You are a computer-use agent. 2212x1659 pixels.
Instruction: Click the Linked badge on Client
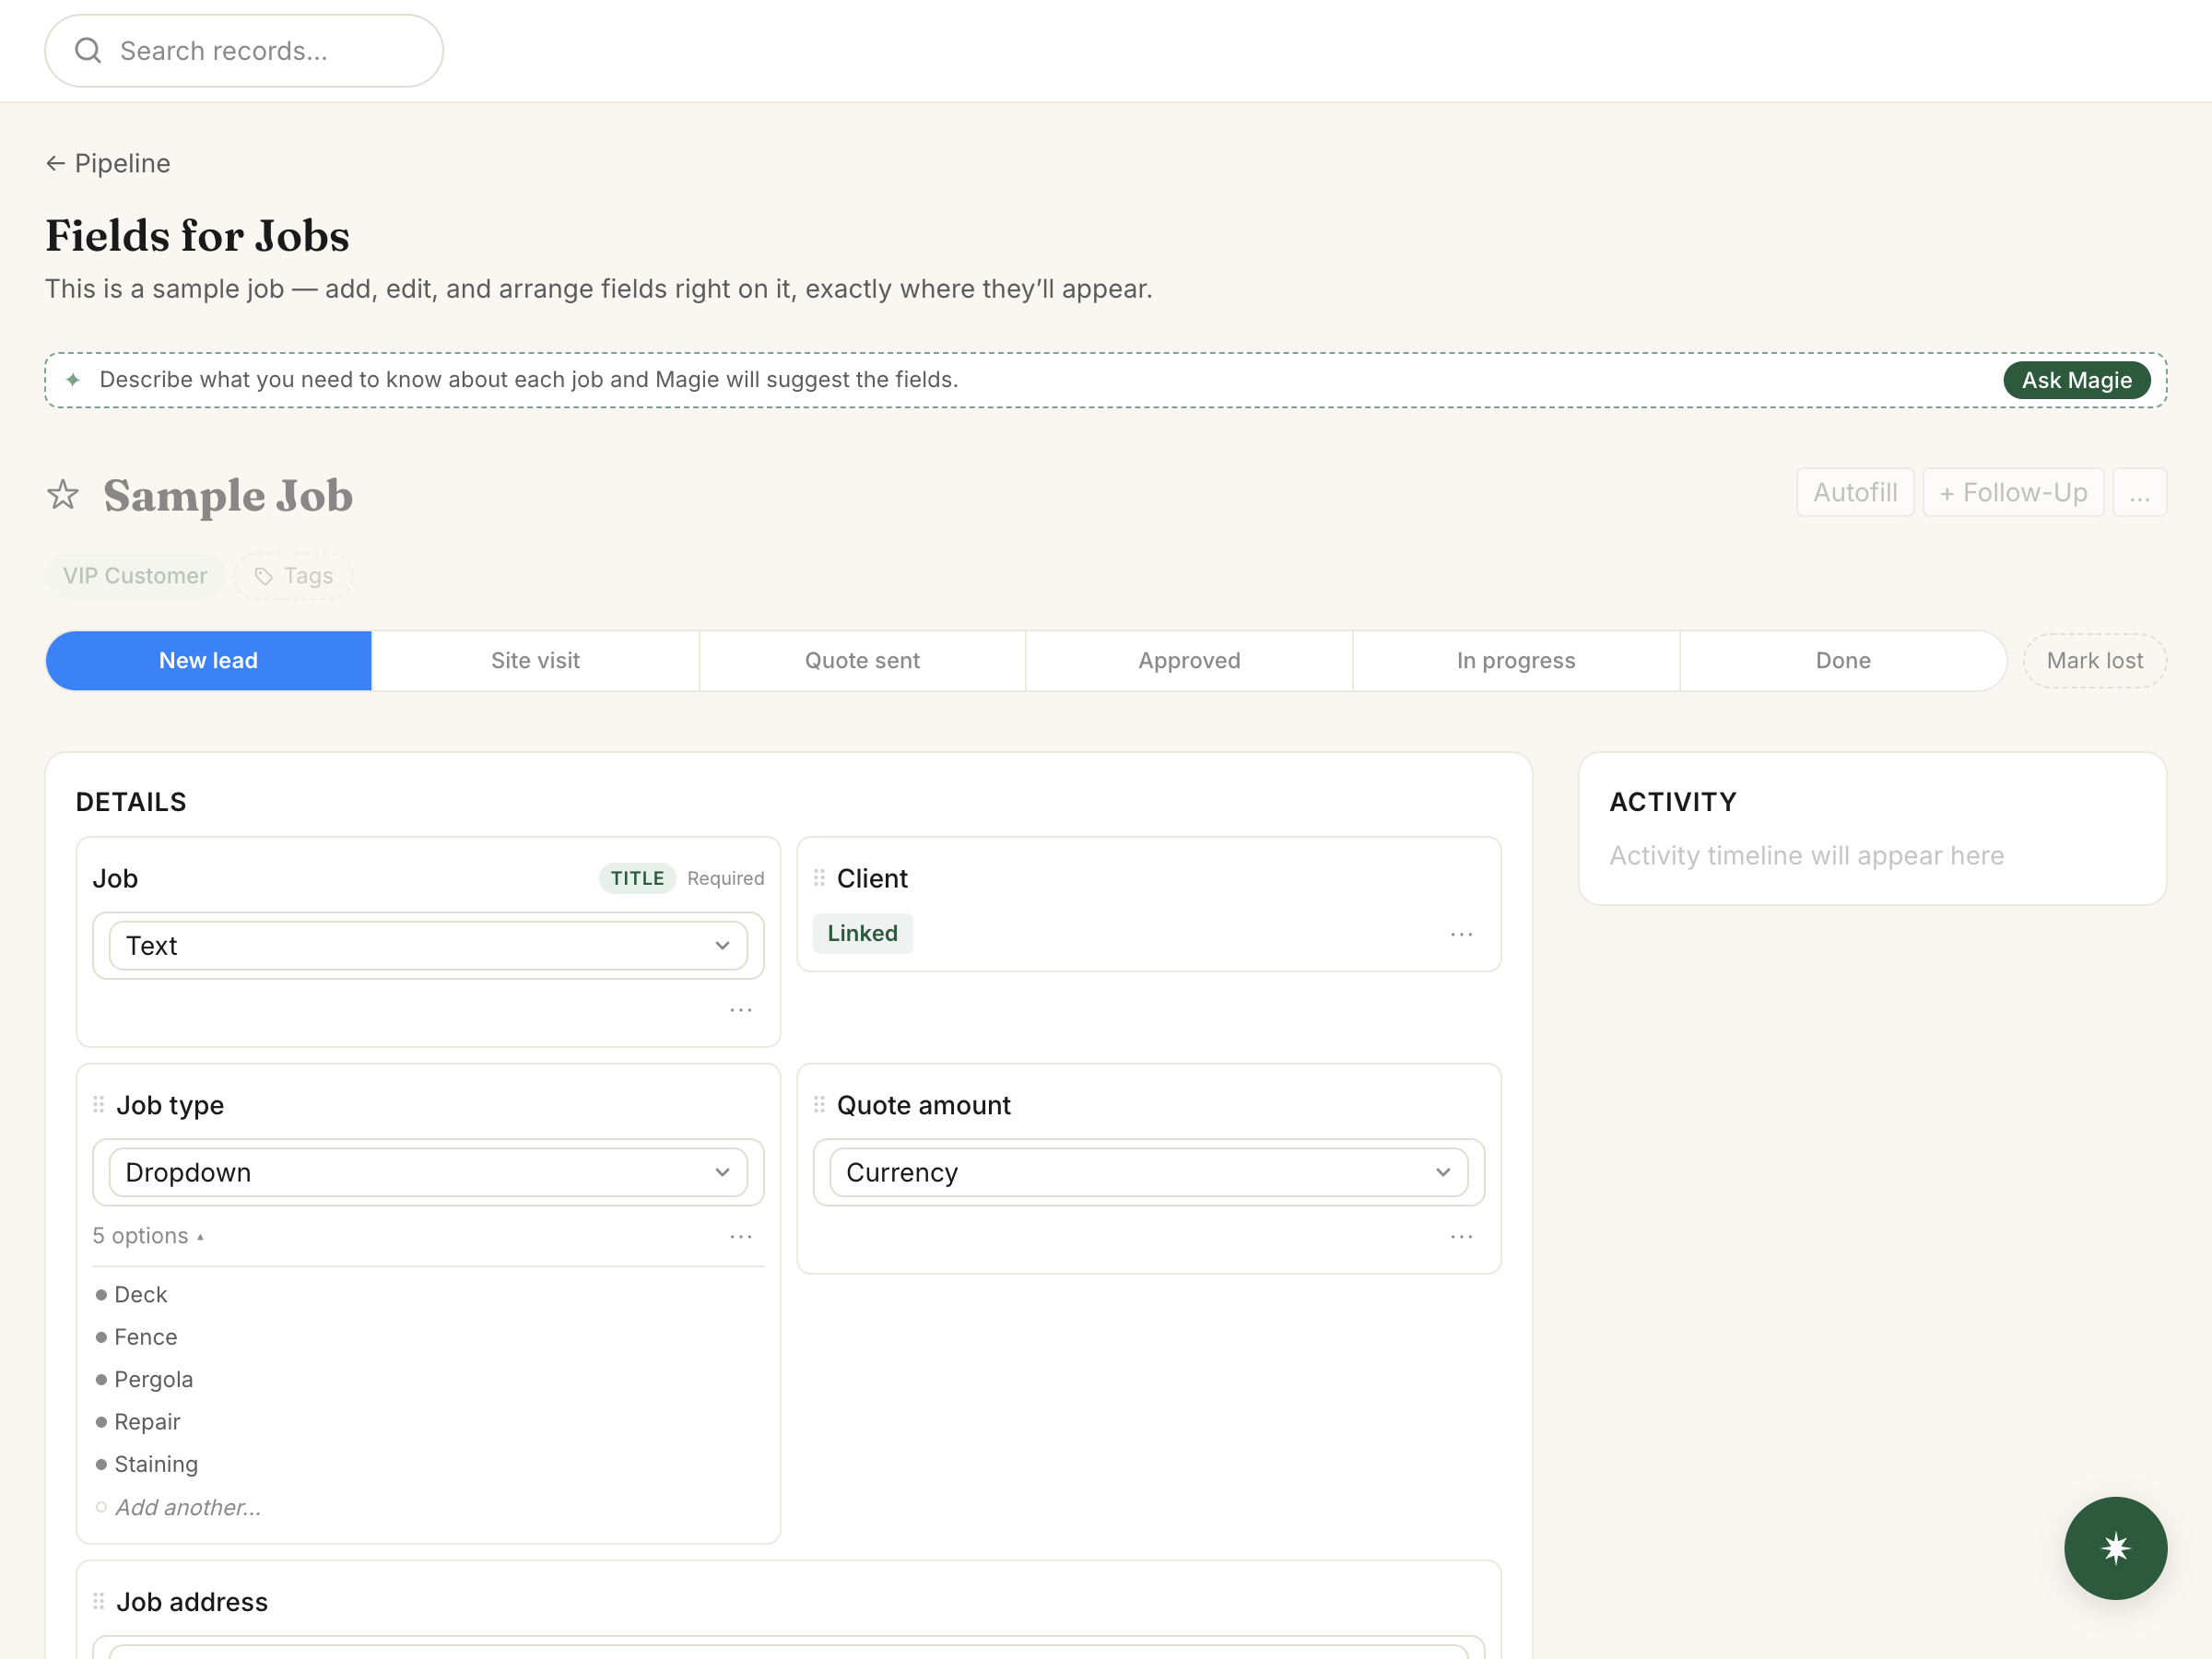(862, 934)
